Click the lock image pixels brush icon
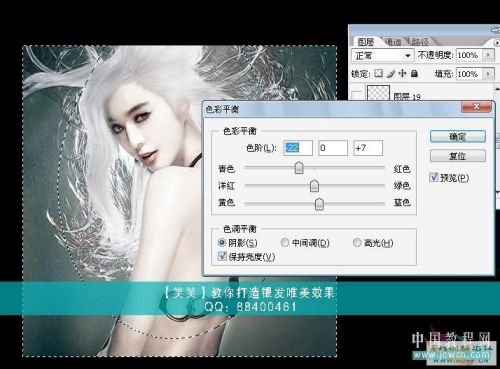Viewport: 500px width, 369px height. tap(390, 73)
